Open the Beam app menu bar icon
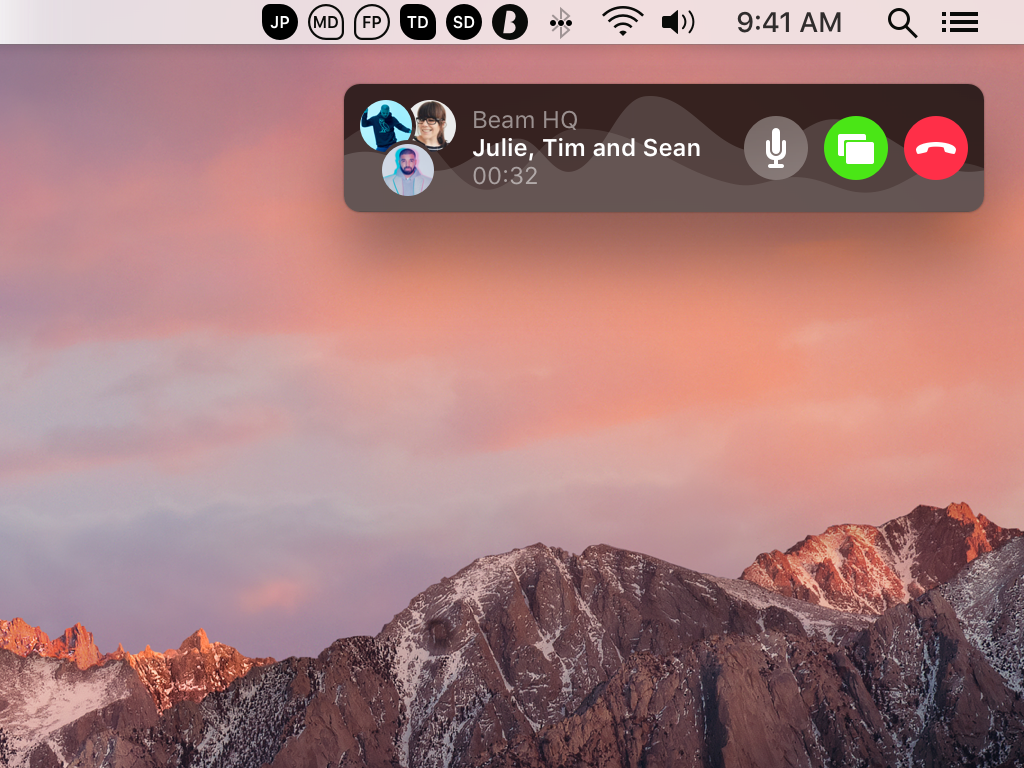Viewport: 1024px width, 768px height. click(x=509, y=22)
